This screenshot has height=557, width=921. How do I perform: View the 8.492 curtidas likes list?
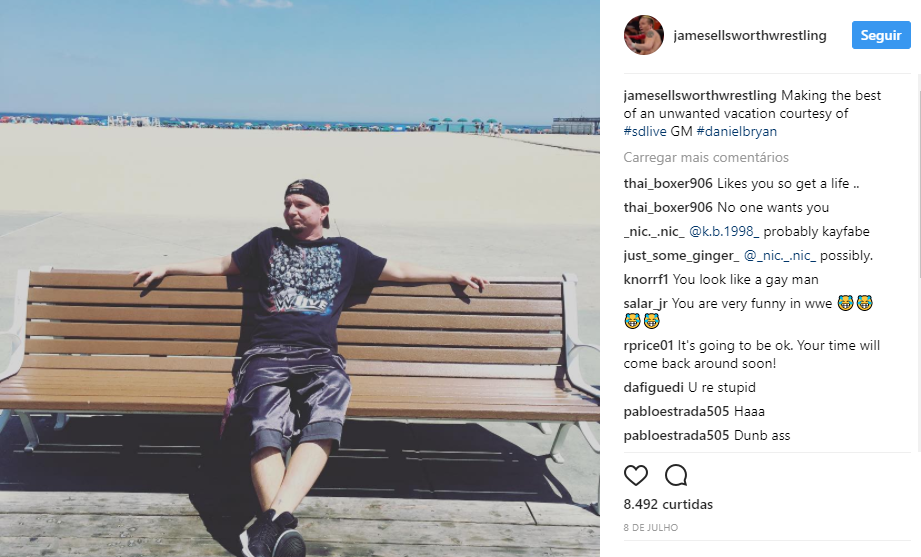click(668, 505)
